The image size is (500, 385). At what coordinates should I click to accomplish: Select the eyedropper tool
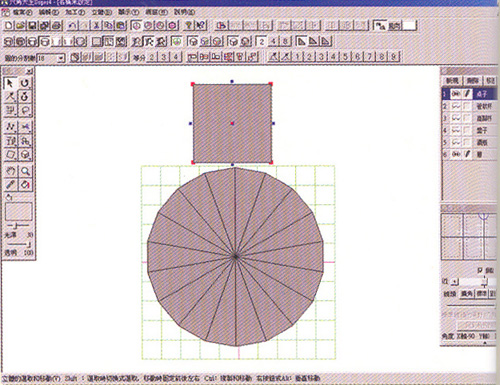10,184
